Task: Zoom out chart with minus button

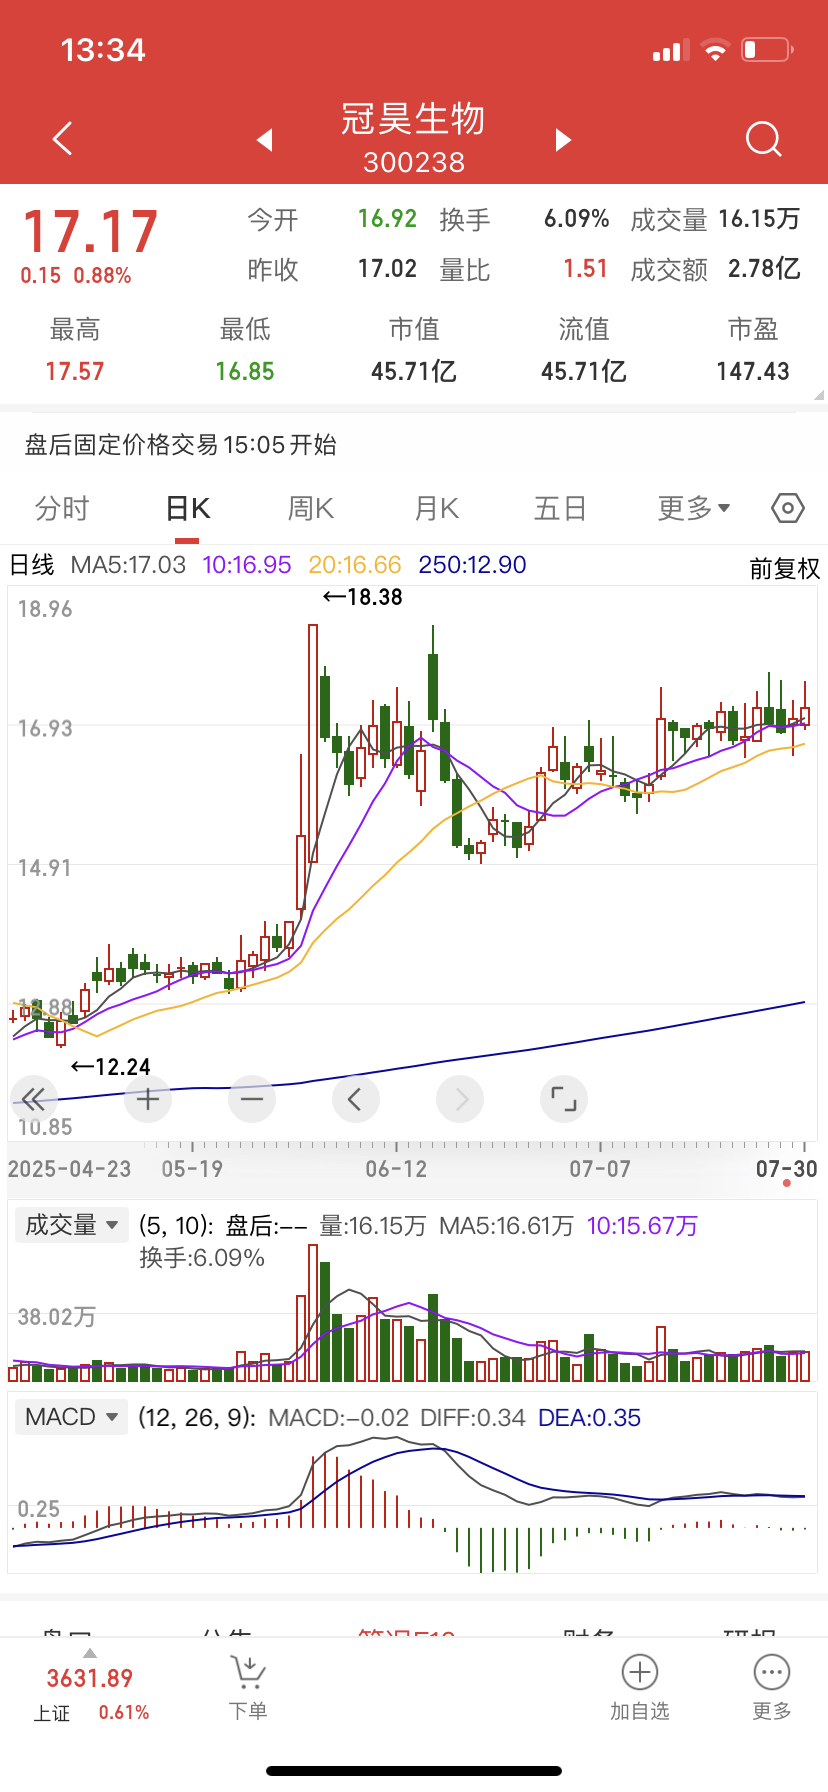Action: pyautogui.click(x=252, y=1100)
